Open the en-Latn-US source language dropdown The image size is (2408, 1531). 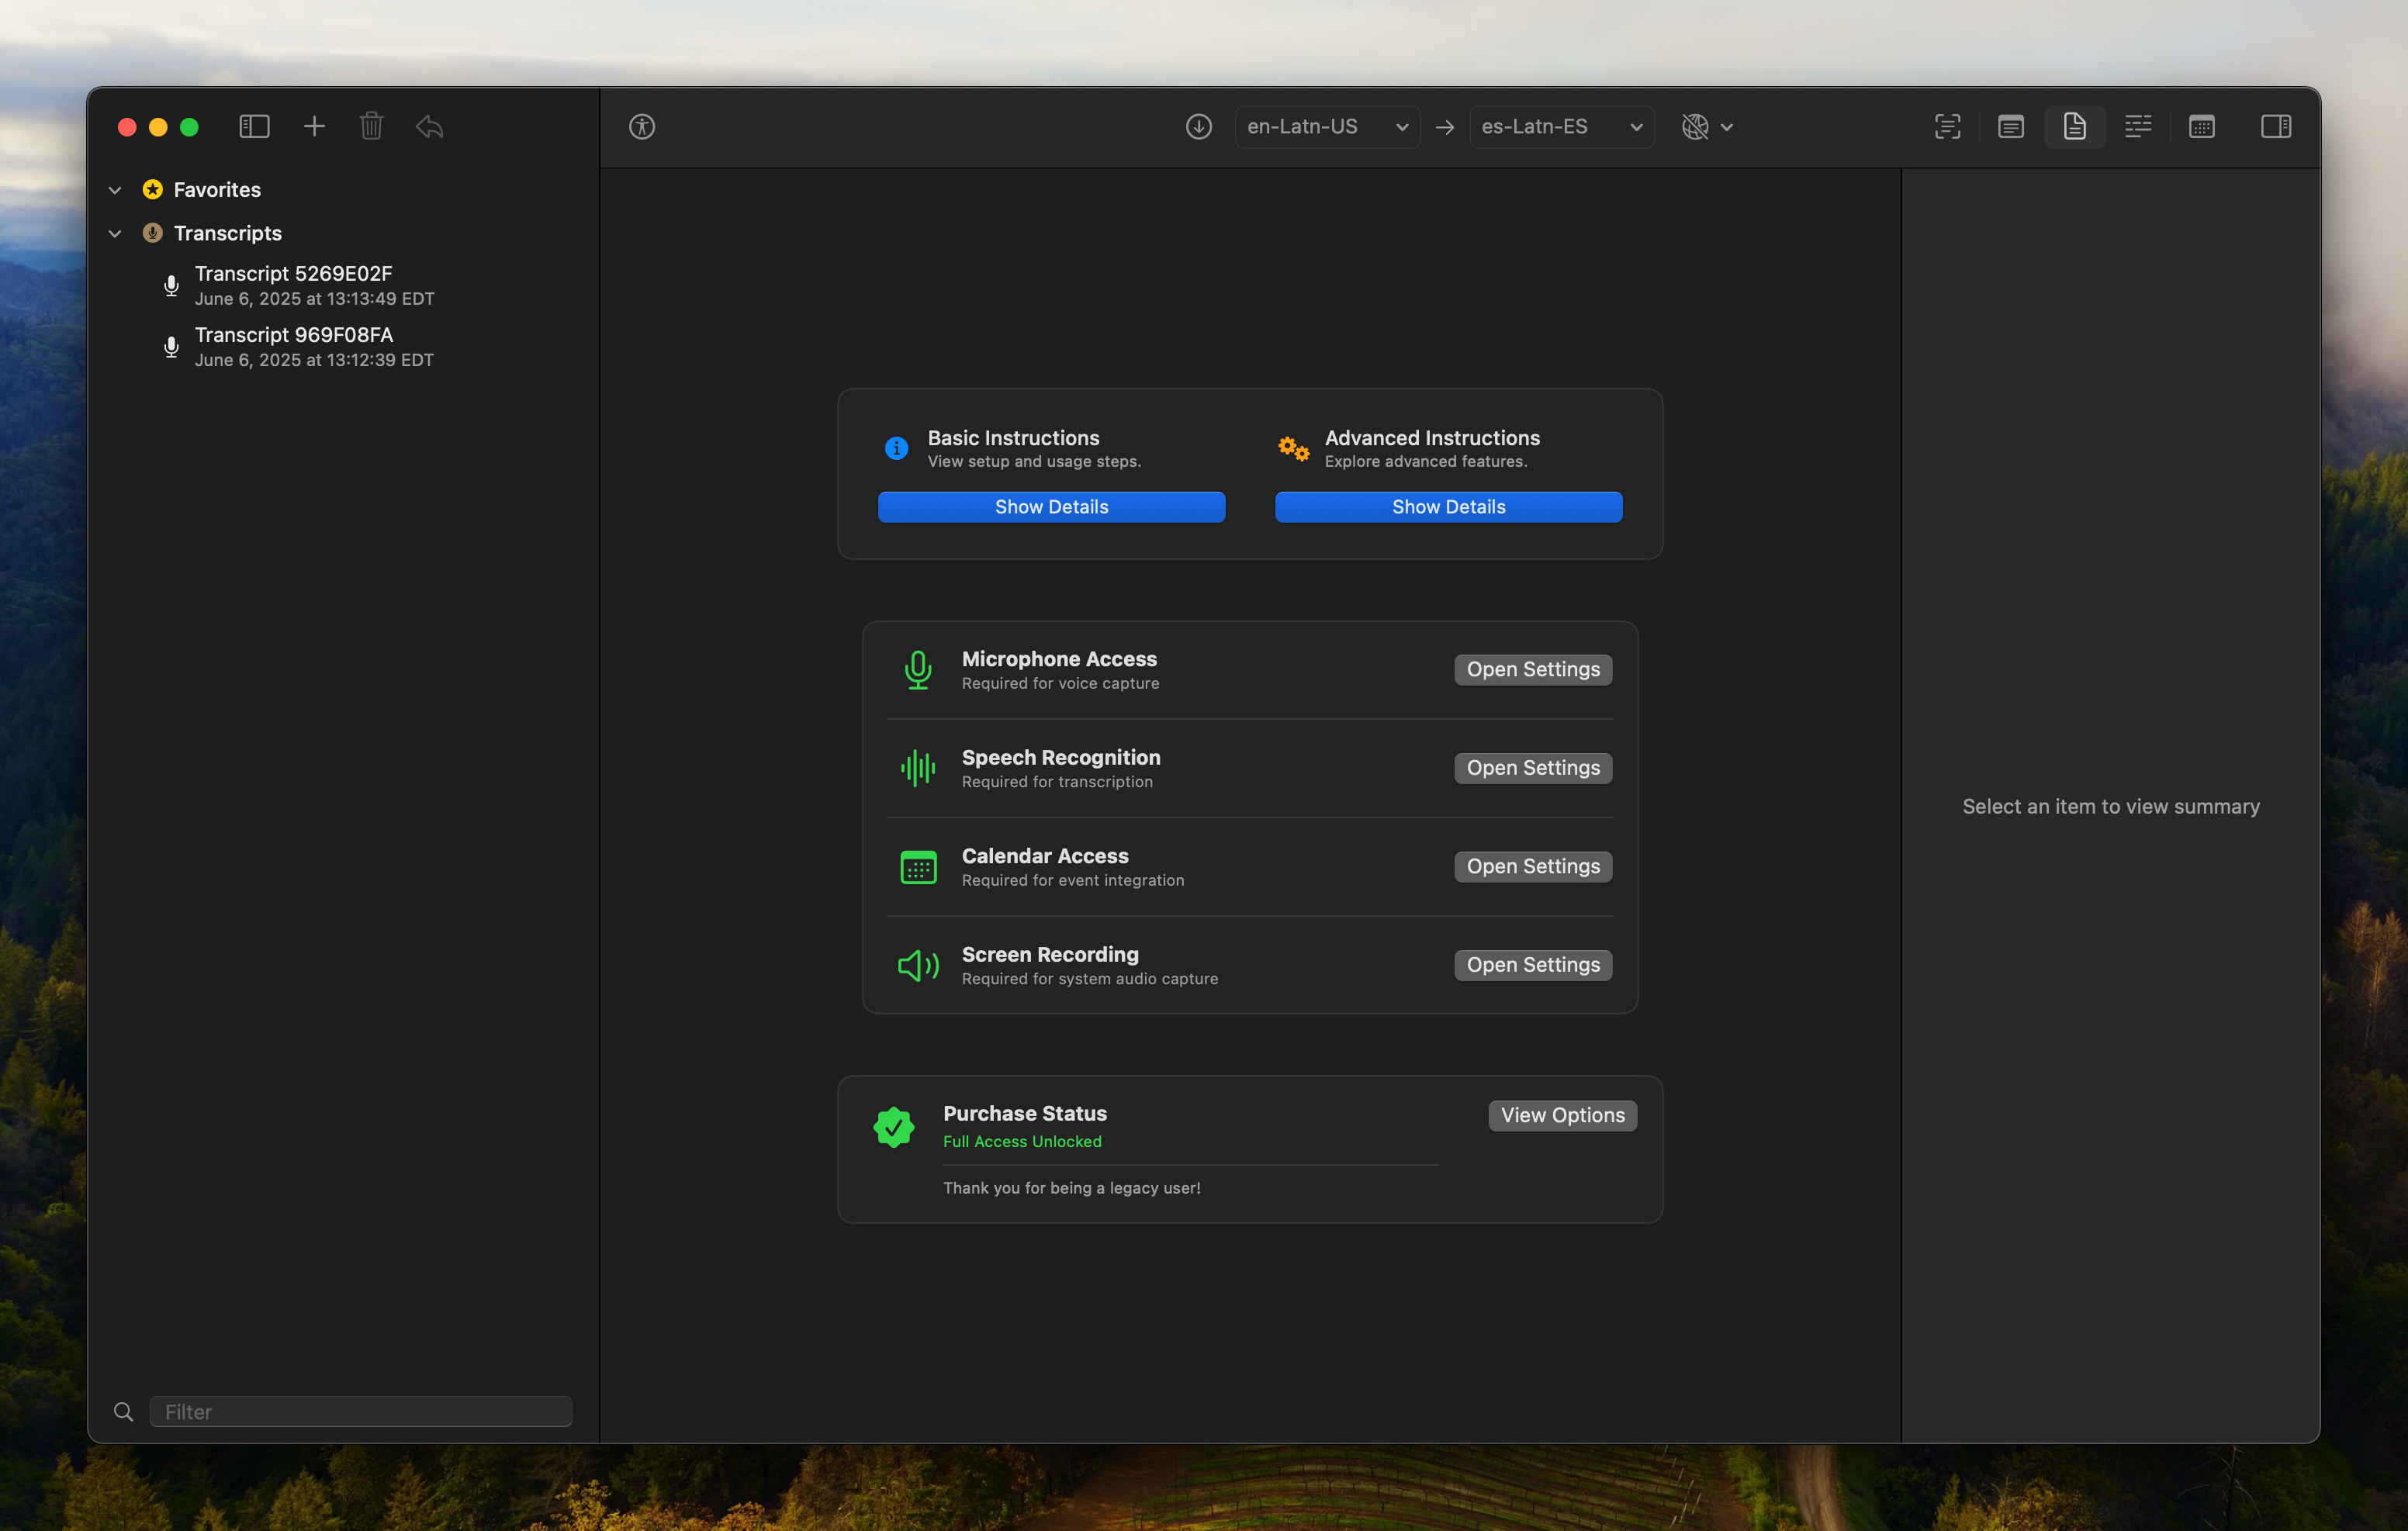(x=1326, y=127)
